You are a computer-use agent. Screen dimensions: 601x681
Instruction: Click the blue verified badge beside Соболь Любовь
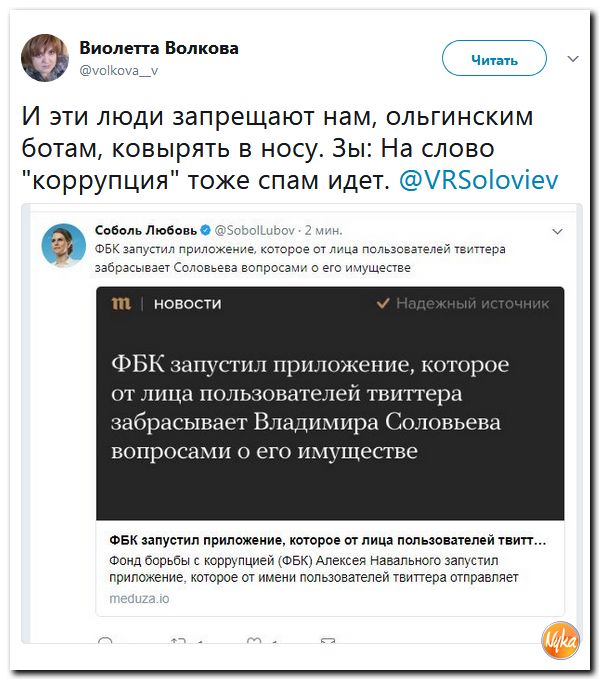tap(206, 230)
